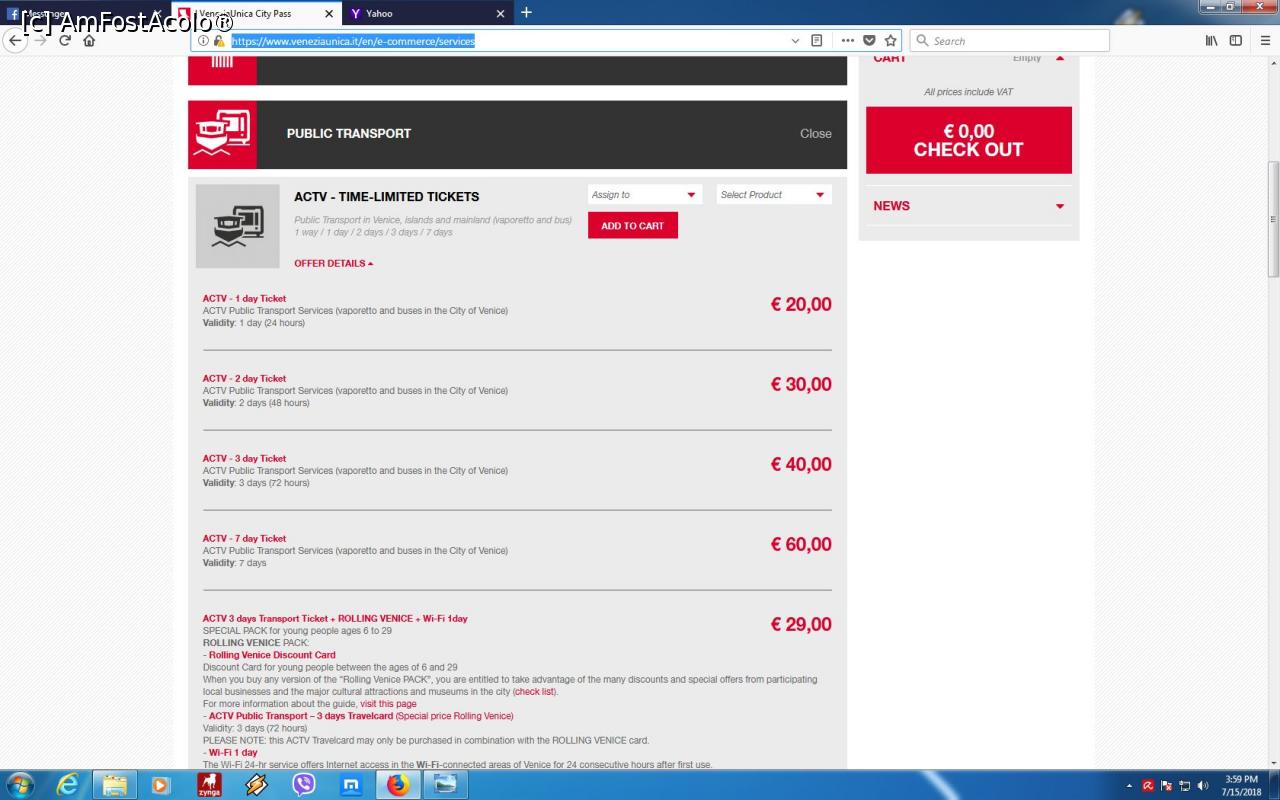Switch to Firefox in the taskbar

pyautogui.click(x=398, y=785)
